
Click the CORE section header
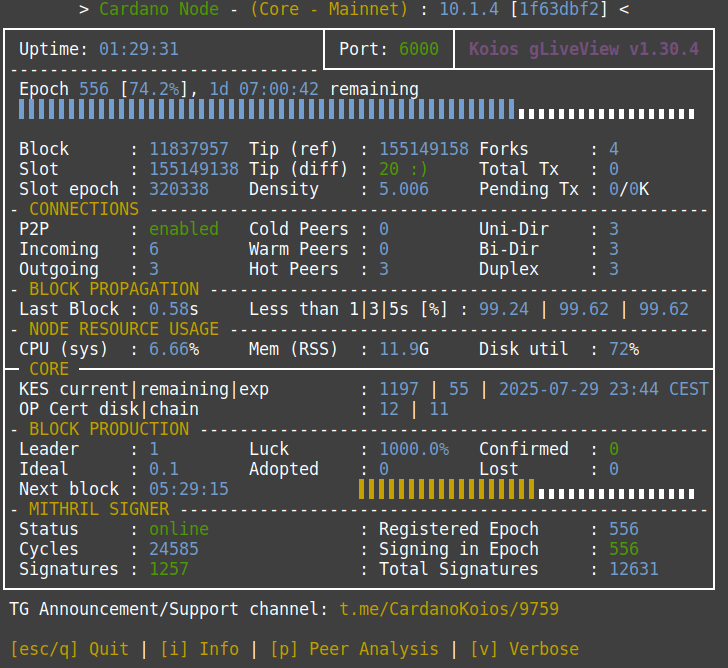click(49, 369)
